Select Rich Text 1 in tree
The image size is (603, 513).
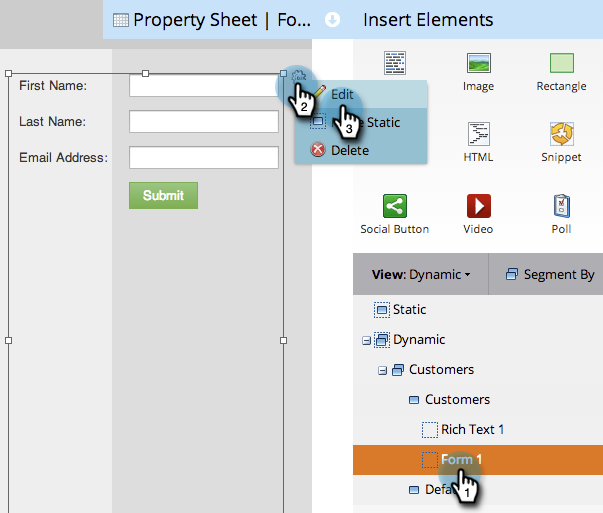coord(471,429)
